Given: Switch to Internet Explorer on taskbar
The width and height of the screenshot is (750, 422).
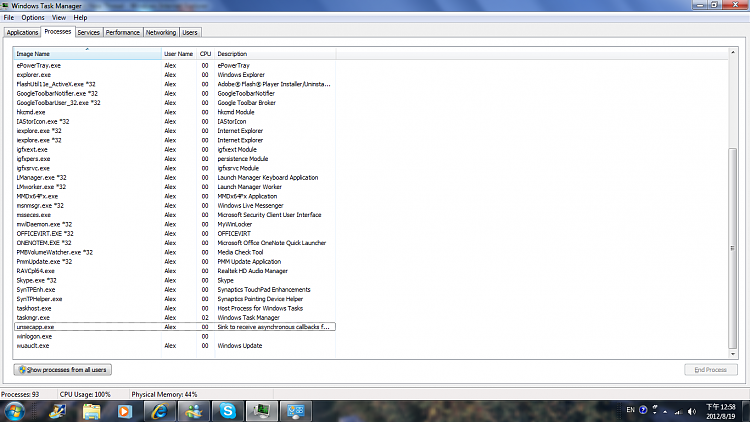Looking at the screenshot, I should (159, 411).
